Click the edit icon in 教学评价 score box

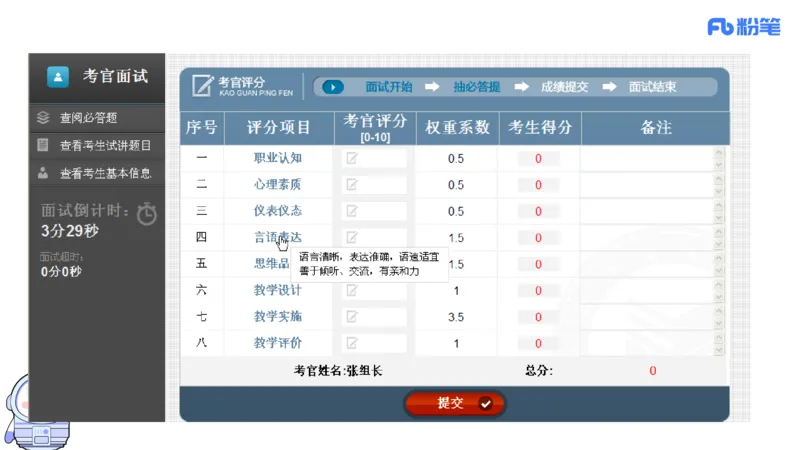pyautogui.click(x=352, y=343)
